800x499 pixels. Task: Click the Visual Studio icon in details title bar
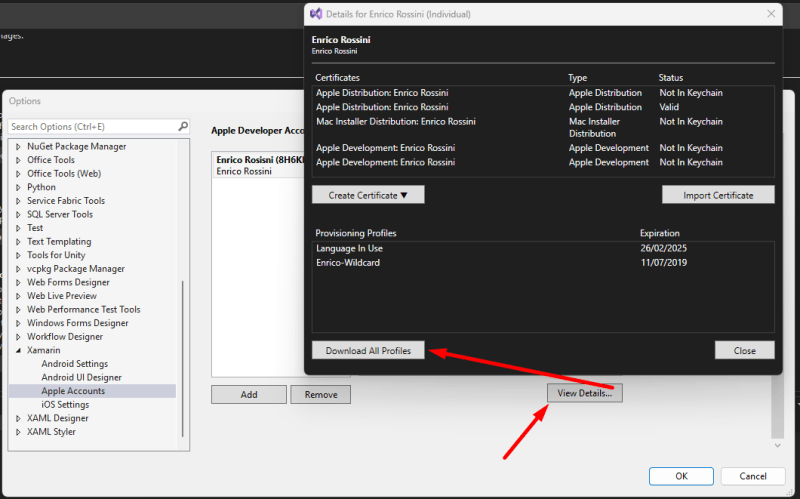[316, 14]
